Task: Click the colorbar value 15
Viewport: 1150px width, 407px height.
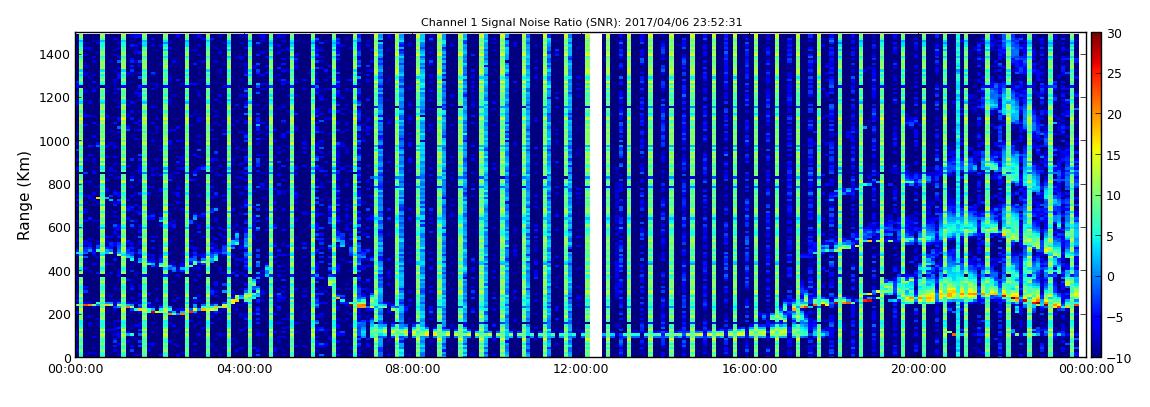Action: coord(1115,155)
